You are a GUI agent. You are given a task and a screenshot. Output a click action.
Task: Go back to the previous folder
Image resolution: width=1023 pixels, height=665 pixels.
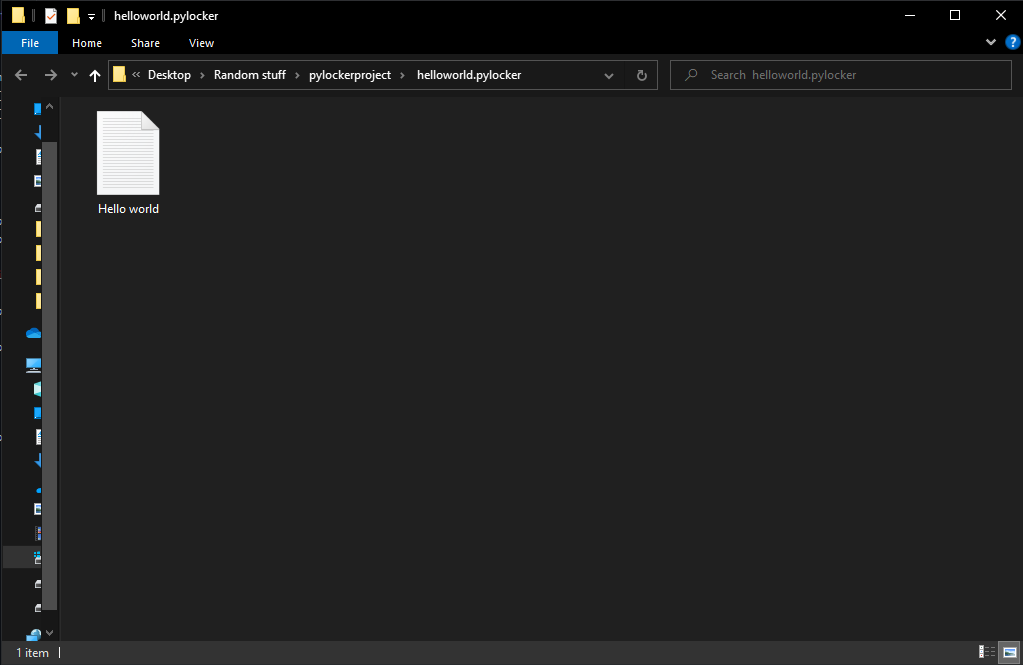click(x=21, y=75)
